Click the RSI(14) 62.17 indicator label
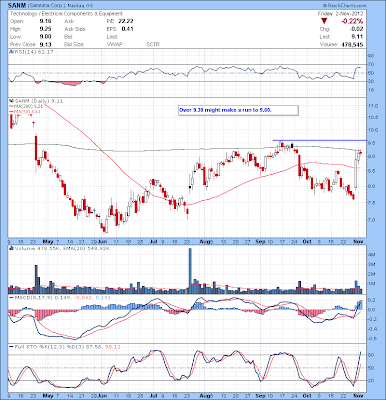Screen dimensions: 386x400 34,52
